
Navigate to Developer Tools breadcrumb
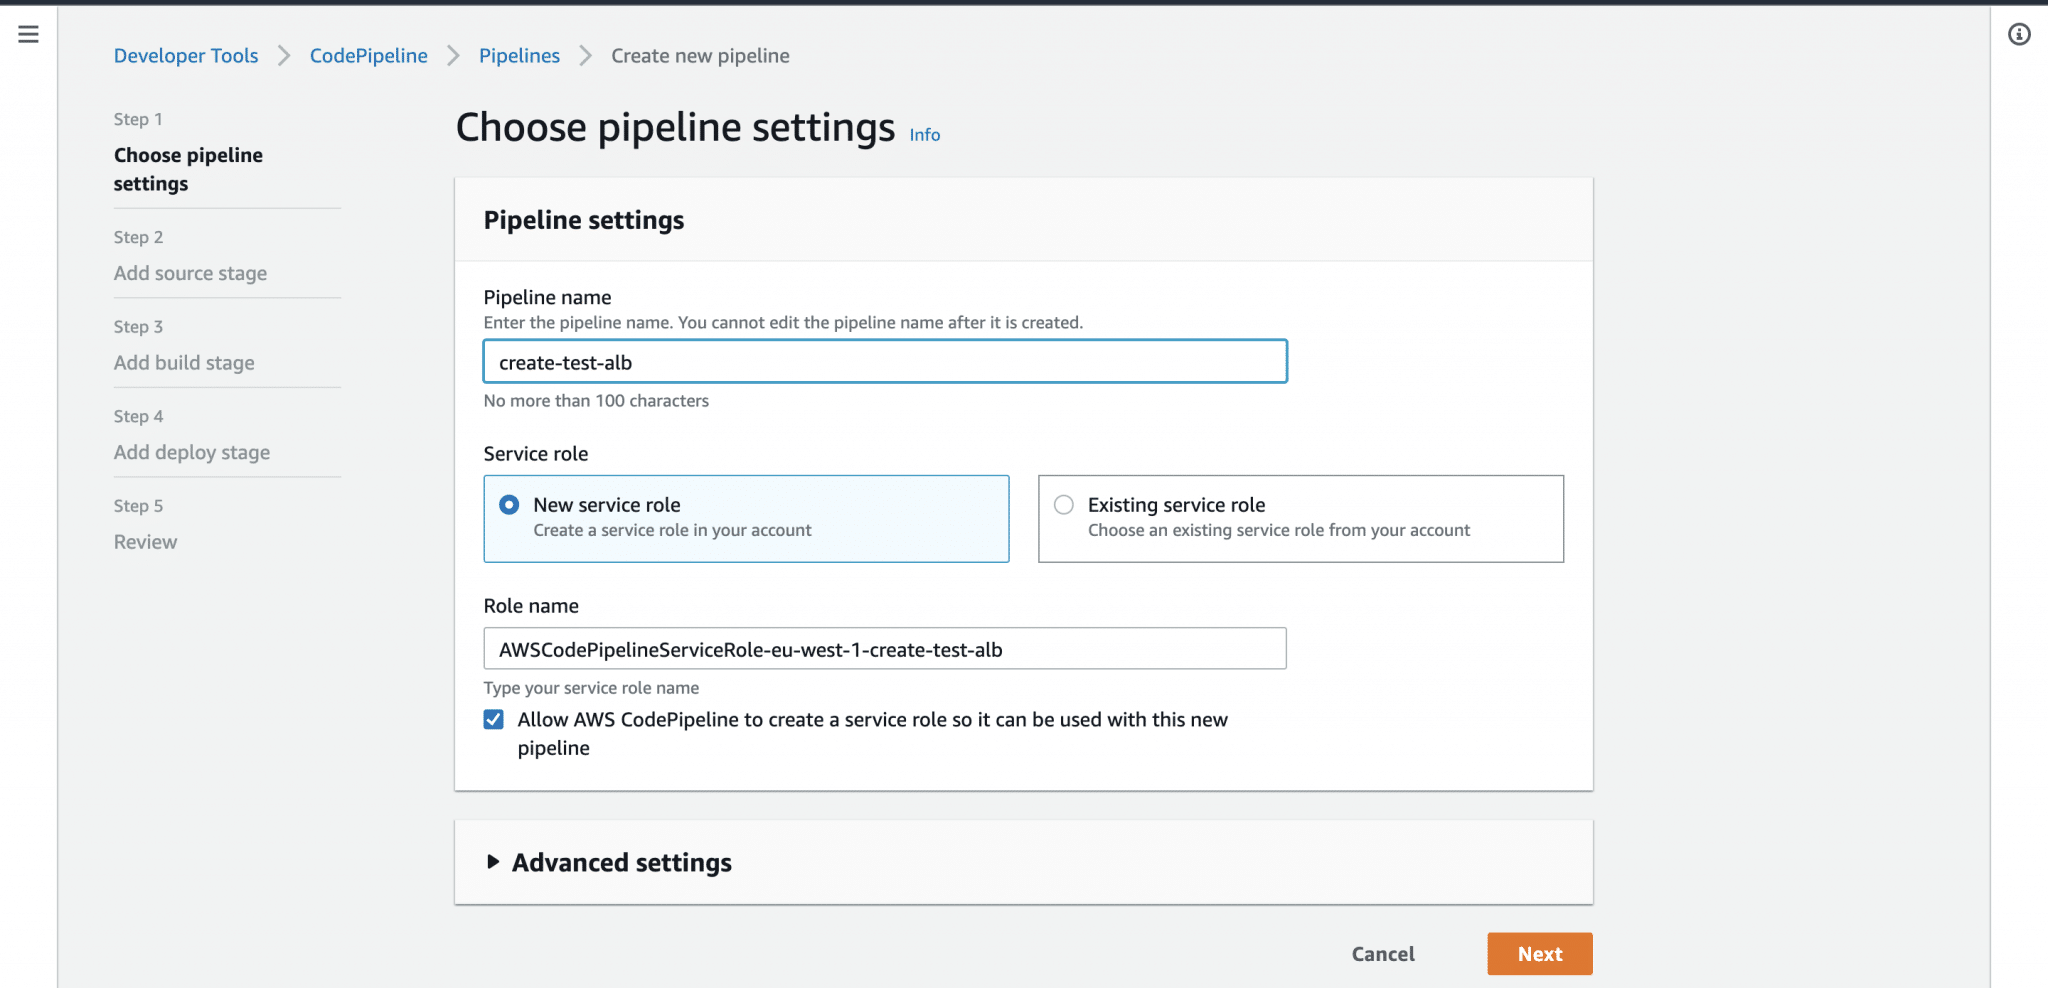[185, 55]
